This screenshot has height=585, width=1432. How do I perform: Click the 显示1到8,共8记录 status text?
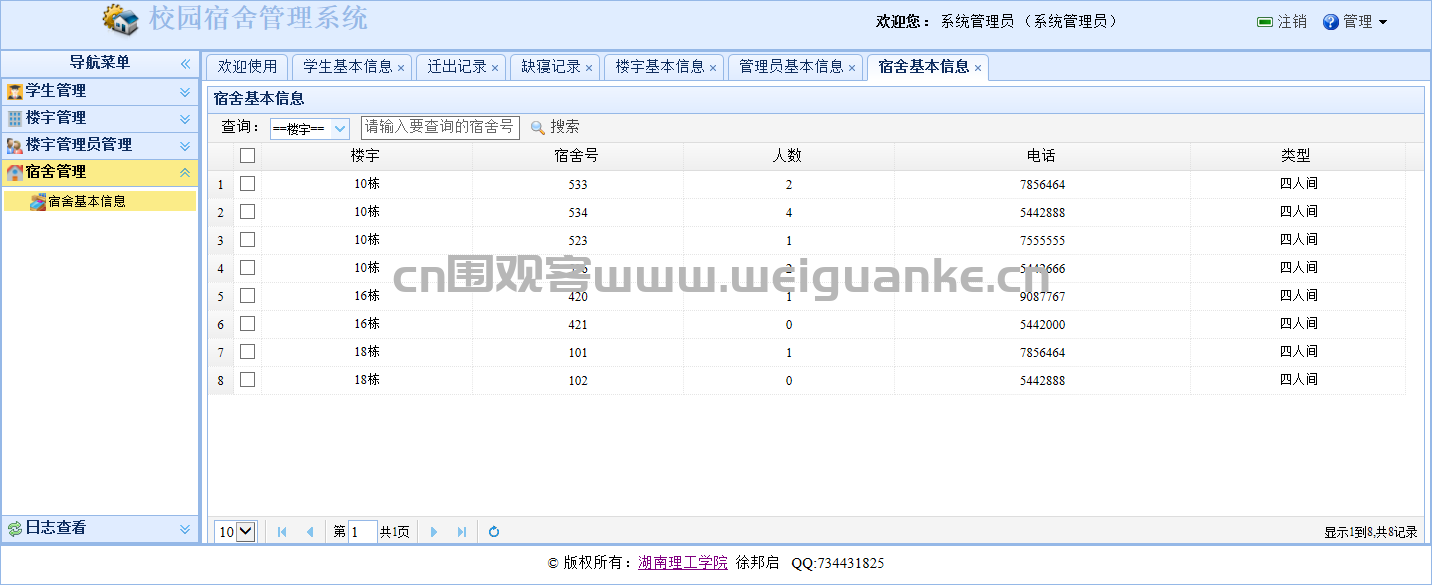[1371, 533]
